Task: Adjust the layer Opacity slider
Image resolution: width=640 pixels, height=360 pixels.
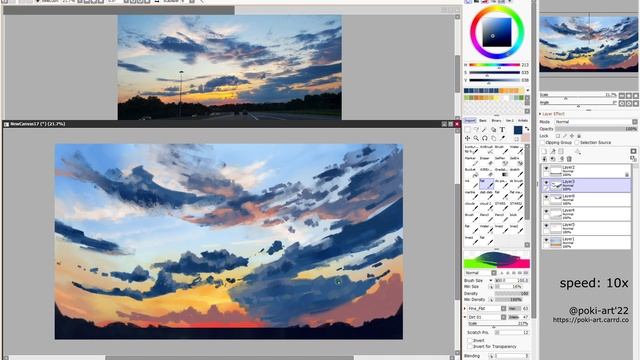Action: 596,129
